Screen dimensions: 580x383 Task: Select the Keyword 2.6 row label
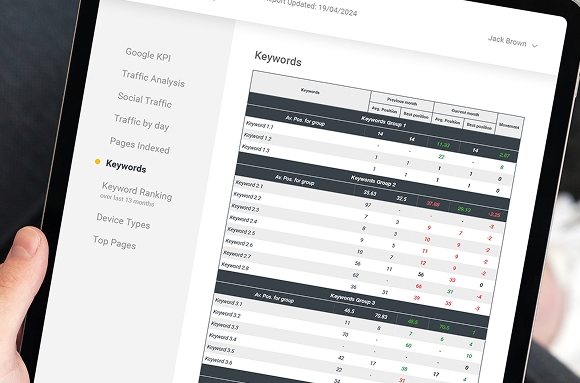[x=239, y=243]
